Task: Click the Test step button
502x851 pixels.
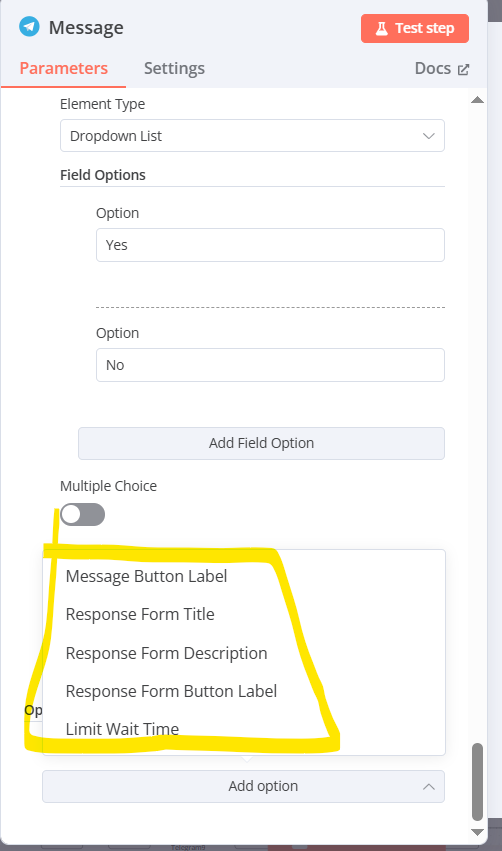Action: 415,28
